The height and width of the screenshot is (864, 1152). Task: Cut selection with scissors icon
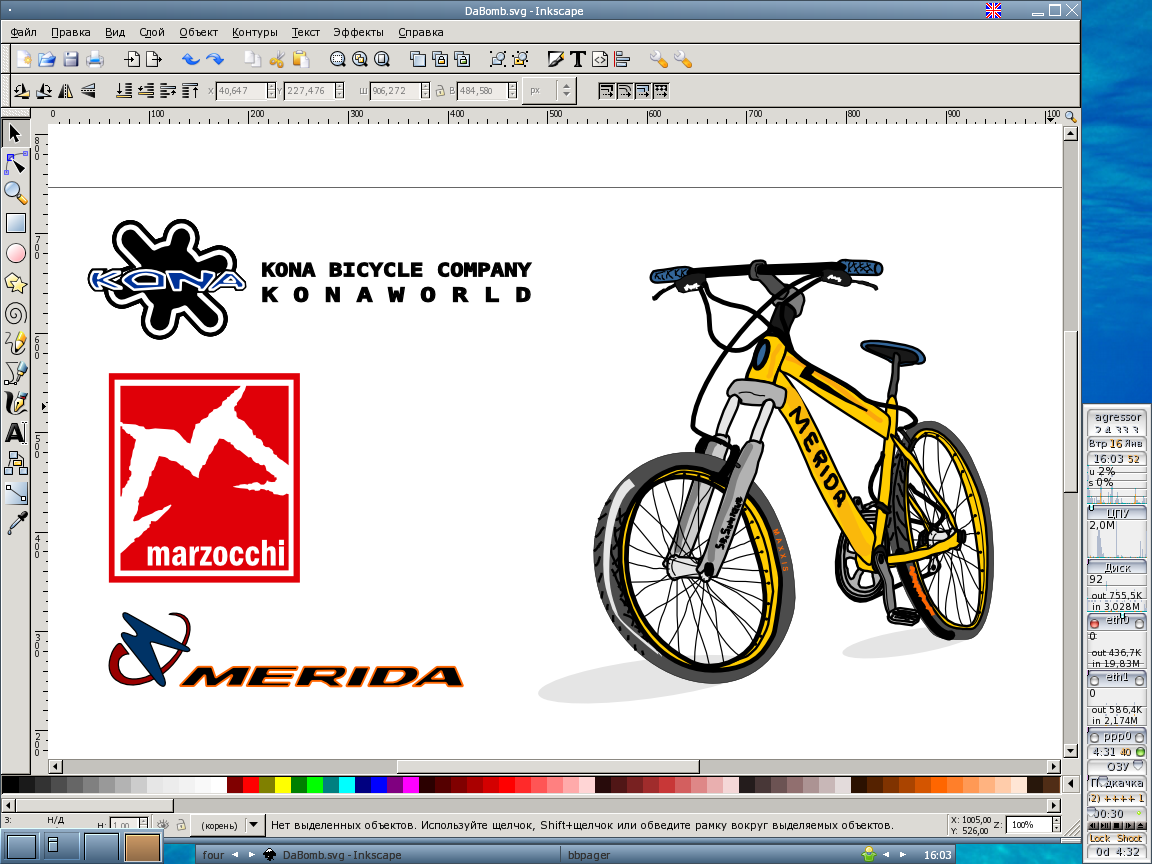[x=277, y=60]
